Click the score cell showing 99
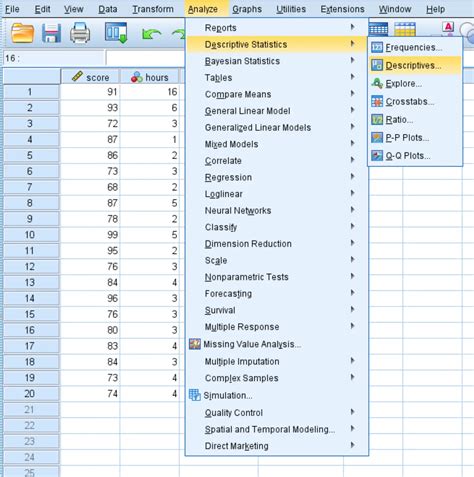474x477 pixels. click(90, 235)
